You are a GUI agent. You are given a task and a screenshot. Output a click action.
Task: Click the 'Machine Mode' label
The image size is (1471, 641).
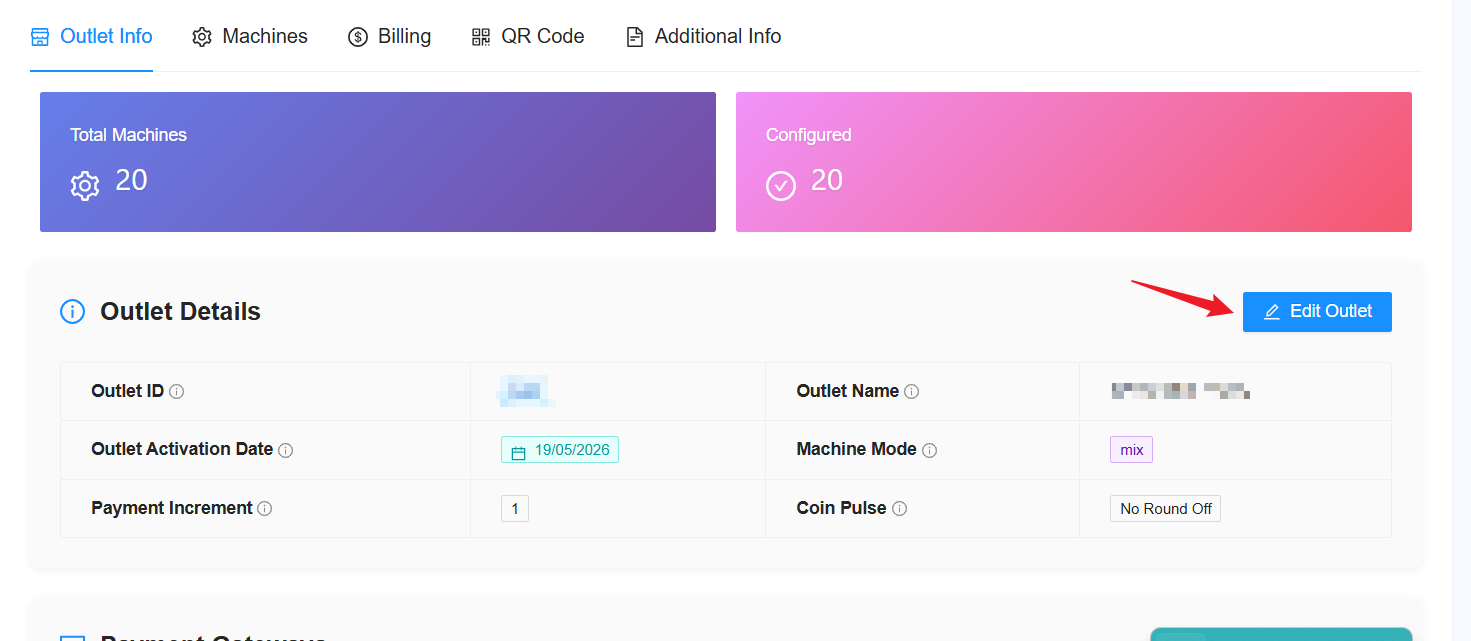coord(857,450)
